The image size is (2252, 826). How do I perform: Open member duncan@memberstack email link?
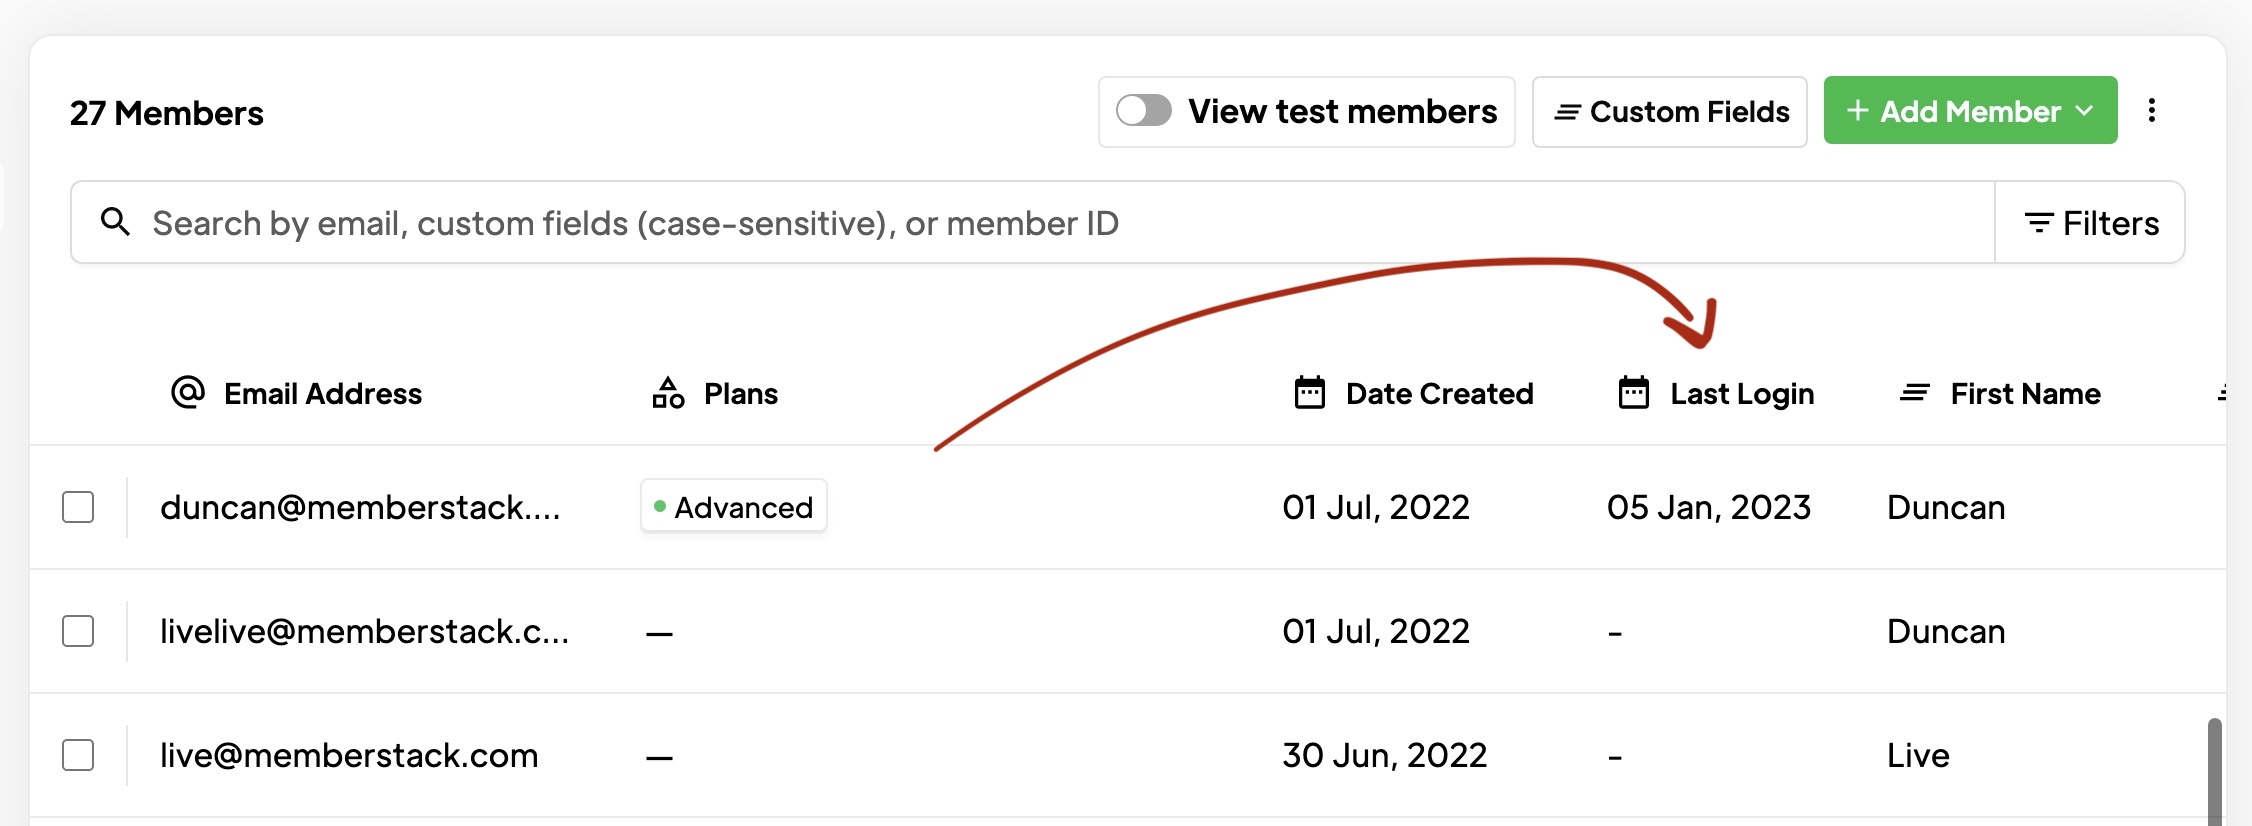tap(360, 507)
